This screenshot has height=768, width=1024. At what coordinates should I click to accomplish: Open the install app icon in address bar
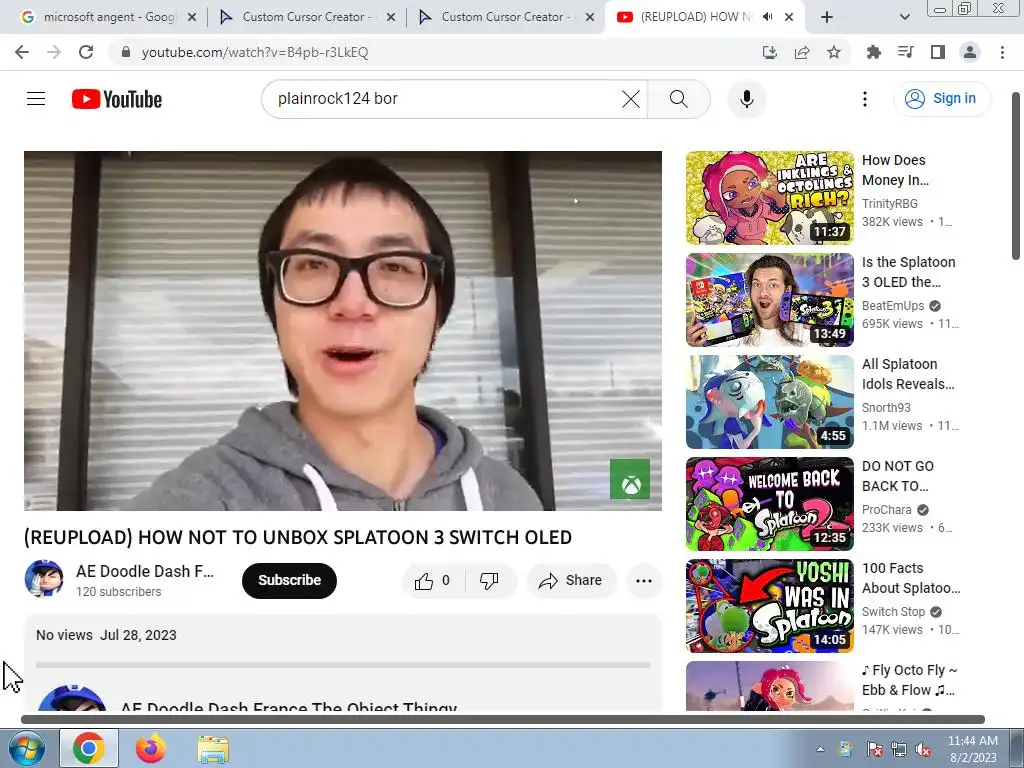(x=770, y=52)
